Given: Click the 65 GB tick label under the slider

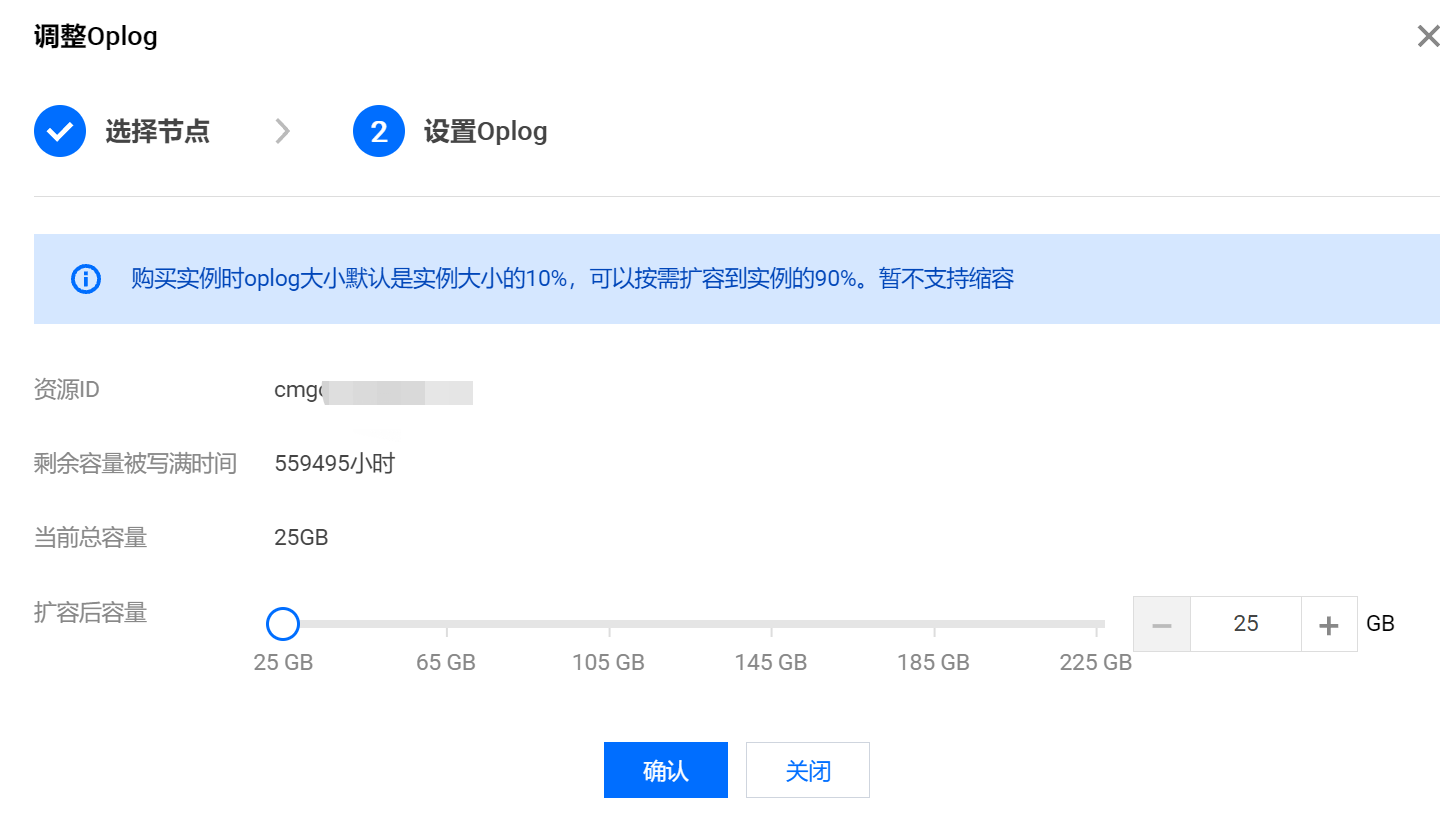Looking at the screenshot, I should (445, 662).
